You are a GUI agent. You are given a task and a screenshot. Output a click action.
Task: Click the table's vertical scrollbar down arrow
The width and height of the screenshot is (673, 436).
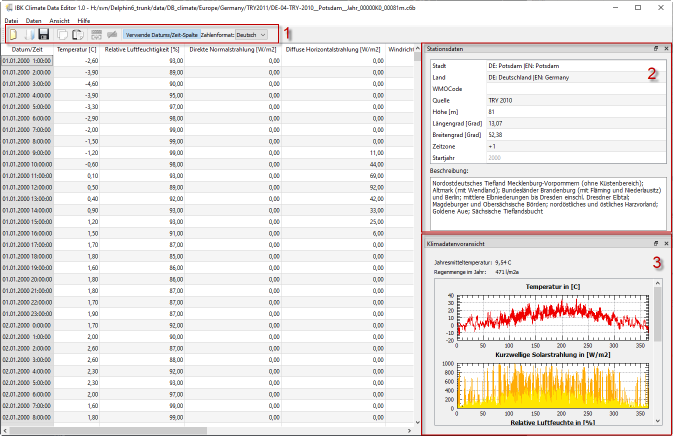pyautogui.click(x=417, y=423)
